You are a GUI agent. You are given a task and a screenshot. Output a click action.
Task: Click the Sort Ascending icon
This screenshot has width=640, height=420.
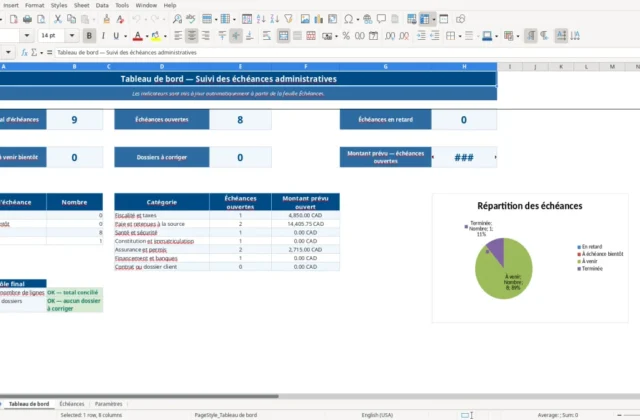pos(261,19)
